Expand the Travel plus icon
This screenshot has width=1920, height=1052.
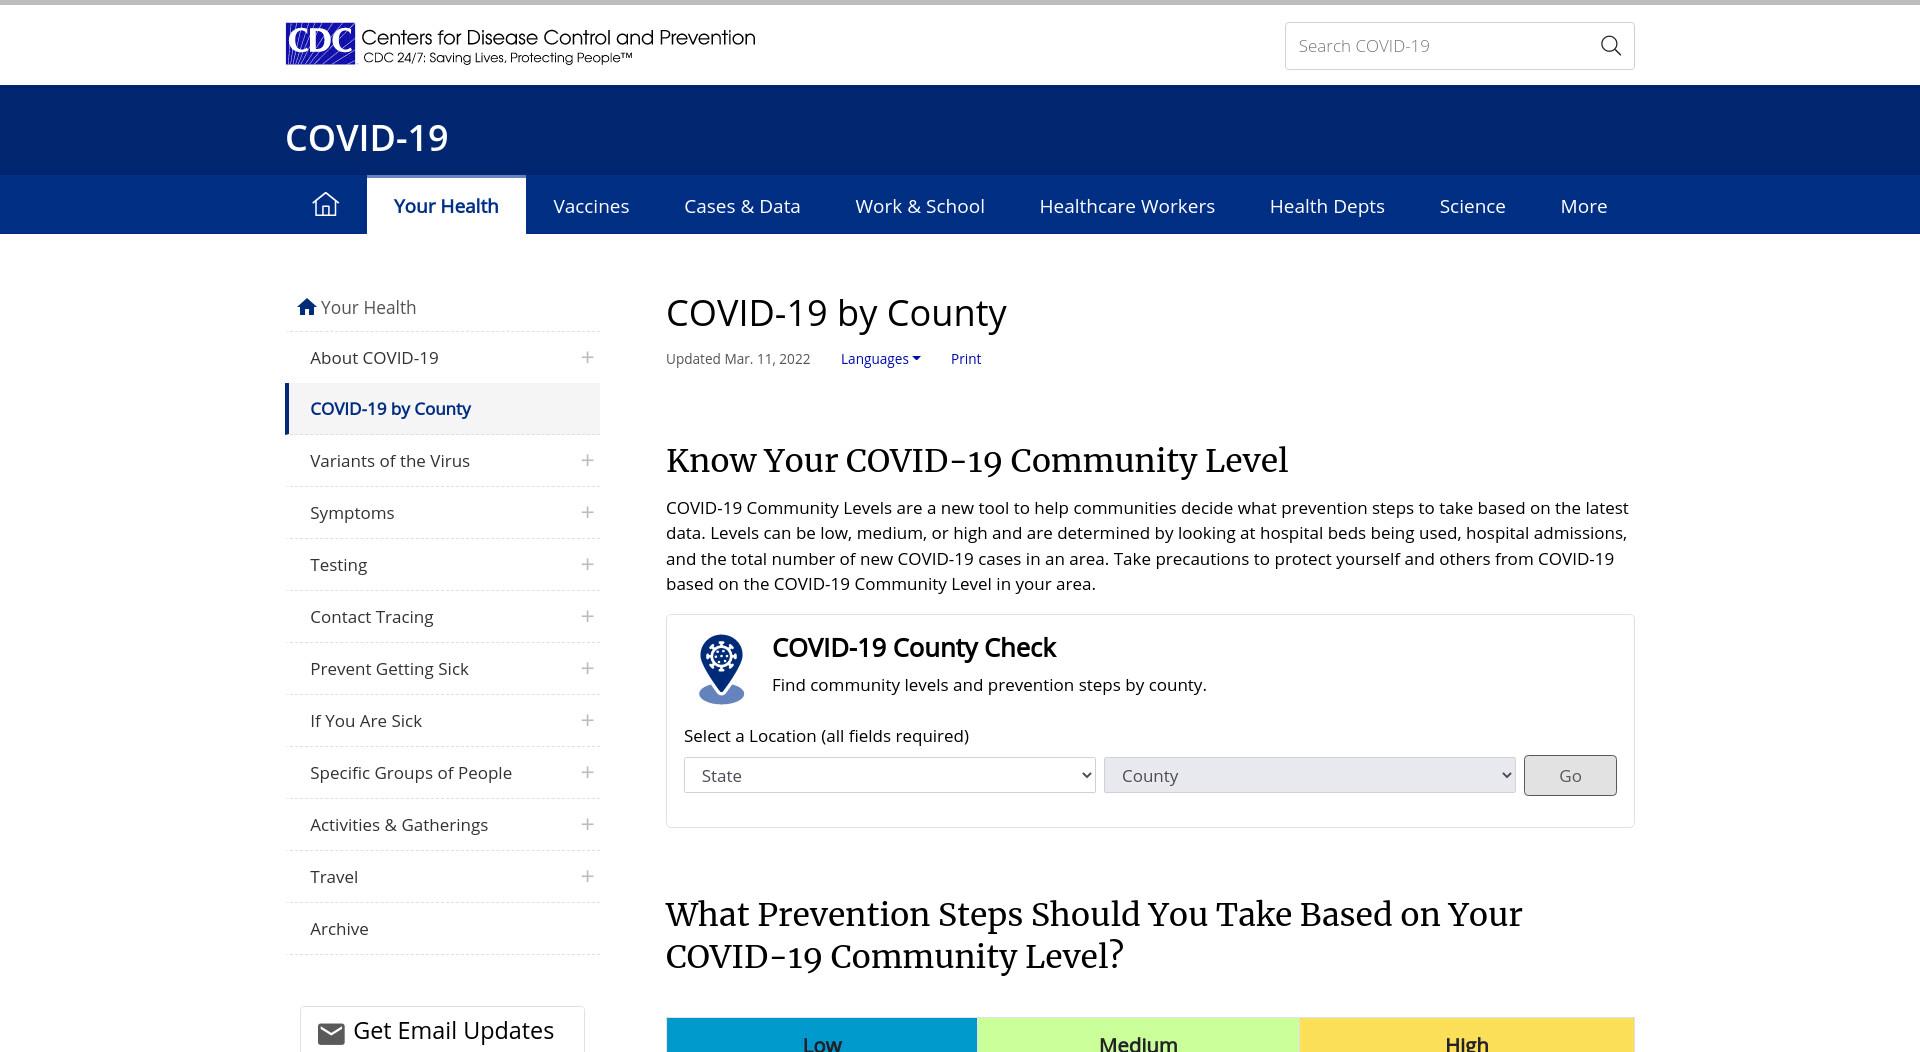point(587,876)
